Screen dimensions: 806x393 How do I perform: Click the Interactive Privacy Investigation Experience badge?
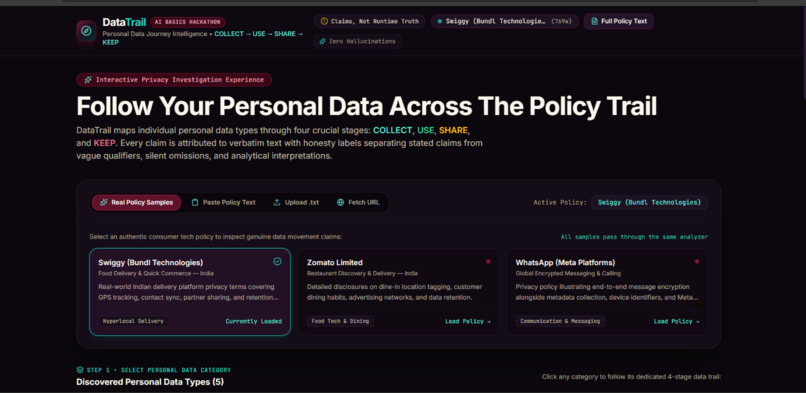174,80
